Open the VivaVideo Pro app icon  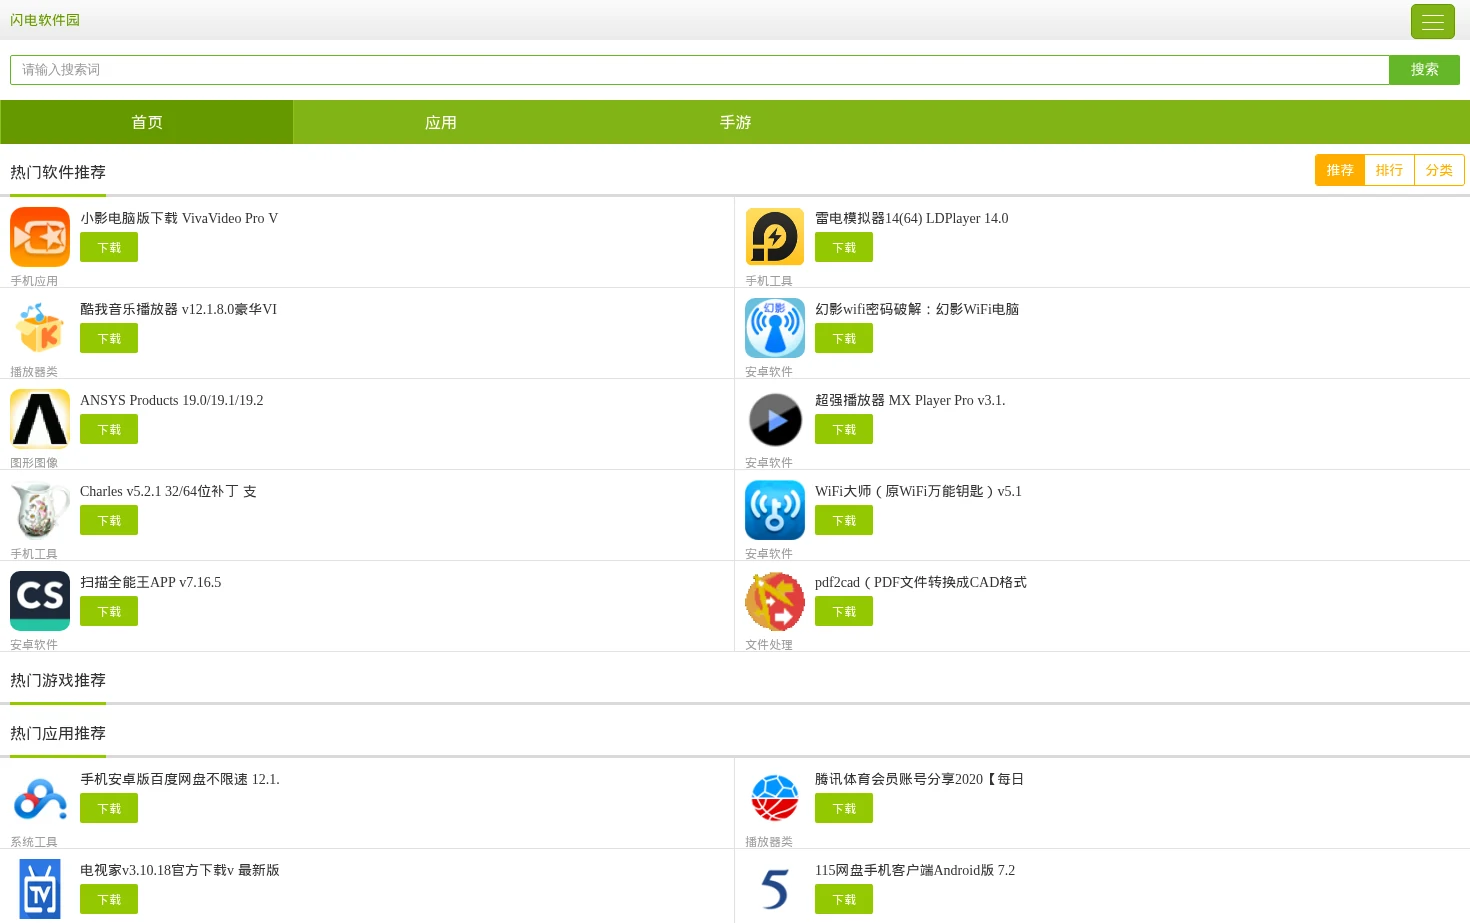tap(40, 237)
